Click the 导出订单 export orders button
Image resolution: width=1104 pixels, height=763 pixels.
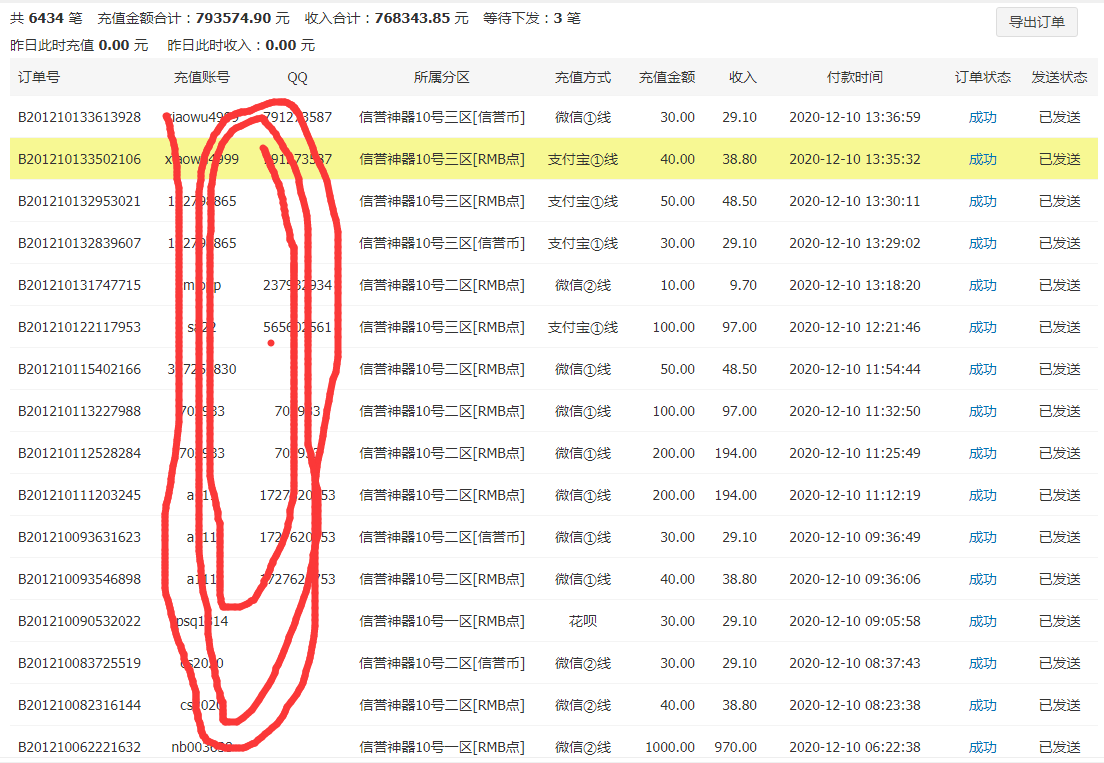pyautogui.click(x=1036, y=22)
